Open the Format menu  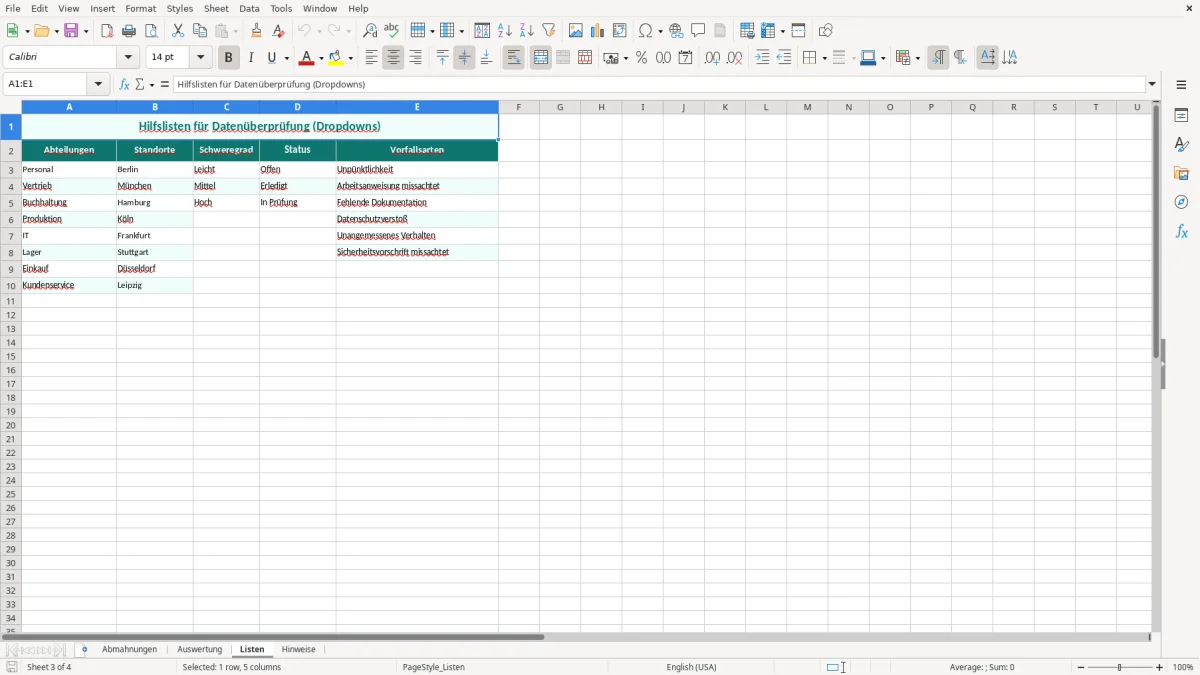pos(140,8)
